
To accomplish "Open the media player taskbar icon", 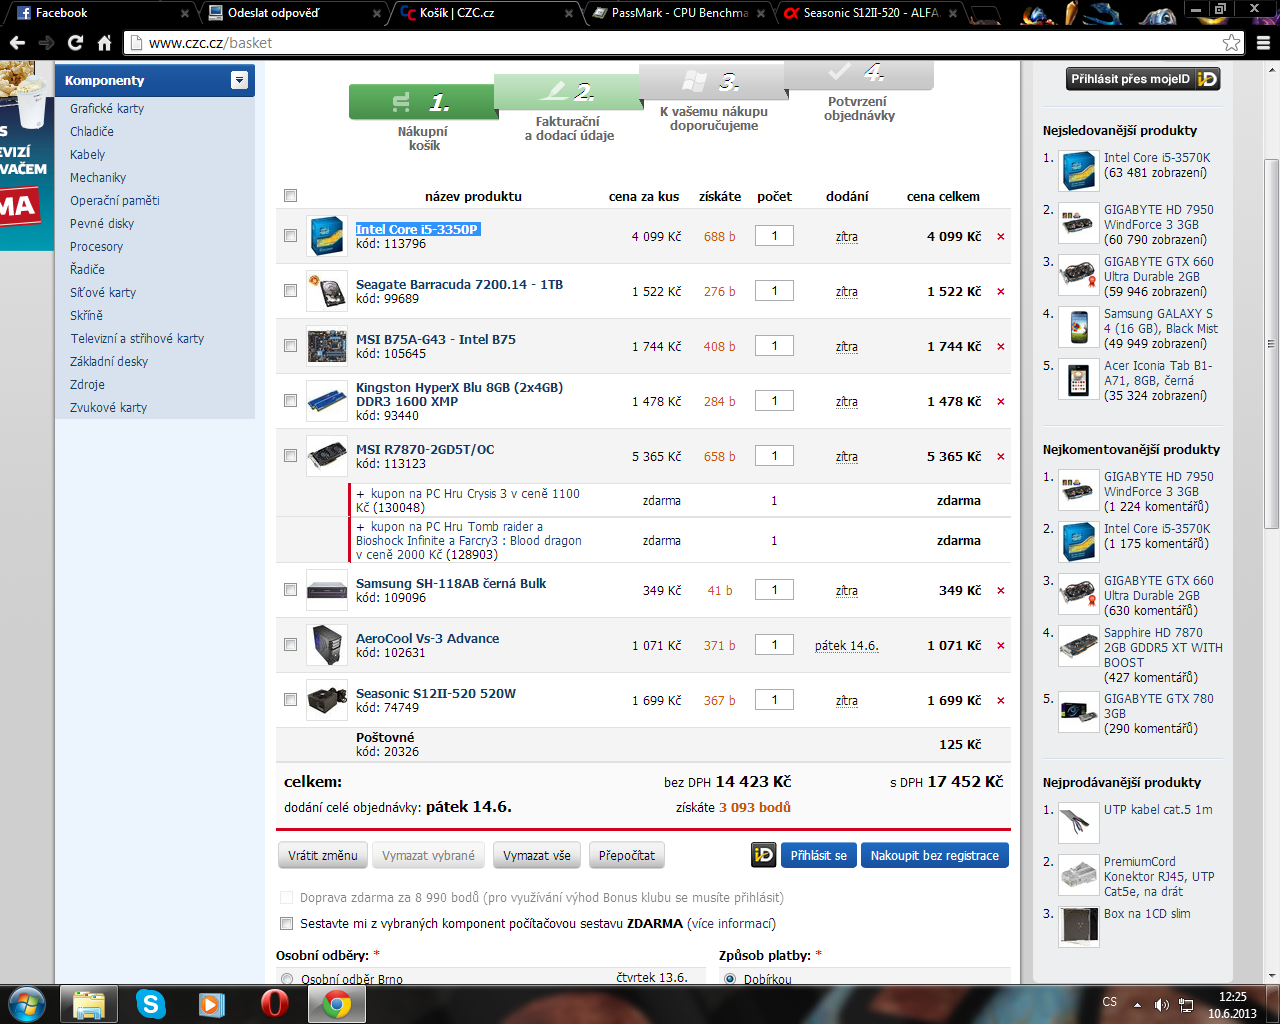I will [212, 1004].
